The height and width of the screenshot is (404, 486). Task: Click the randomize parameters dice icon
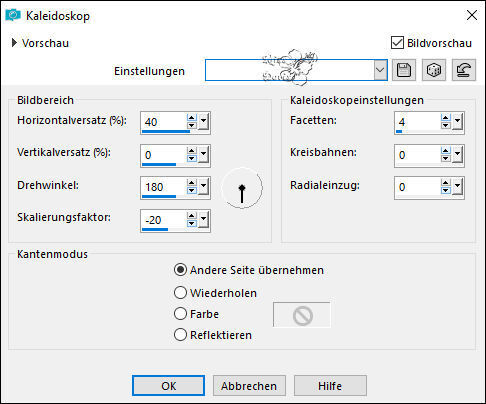pyautogui.click(x=434, y=70)
